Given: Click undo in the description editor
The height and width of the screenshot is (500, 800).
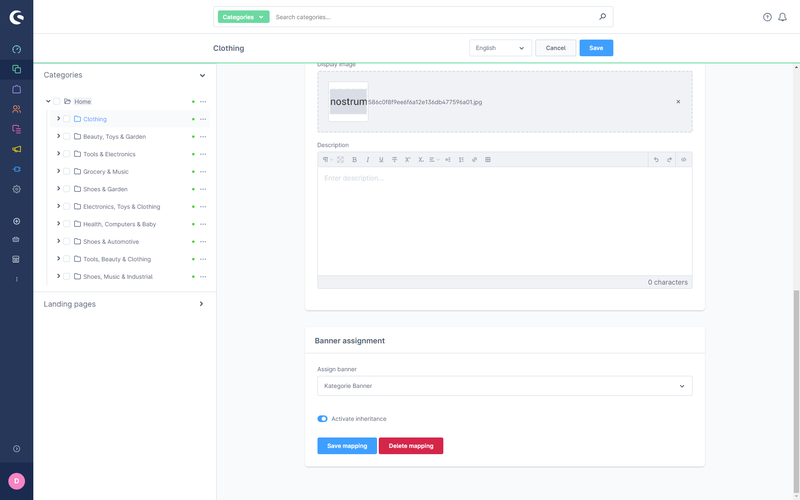Looking at the screenshot, I should [656, 159].
